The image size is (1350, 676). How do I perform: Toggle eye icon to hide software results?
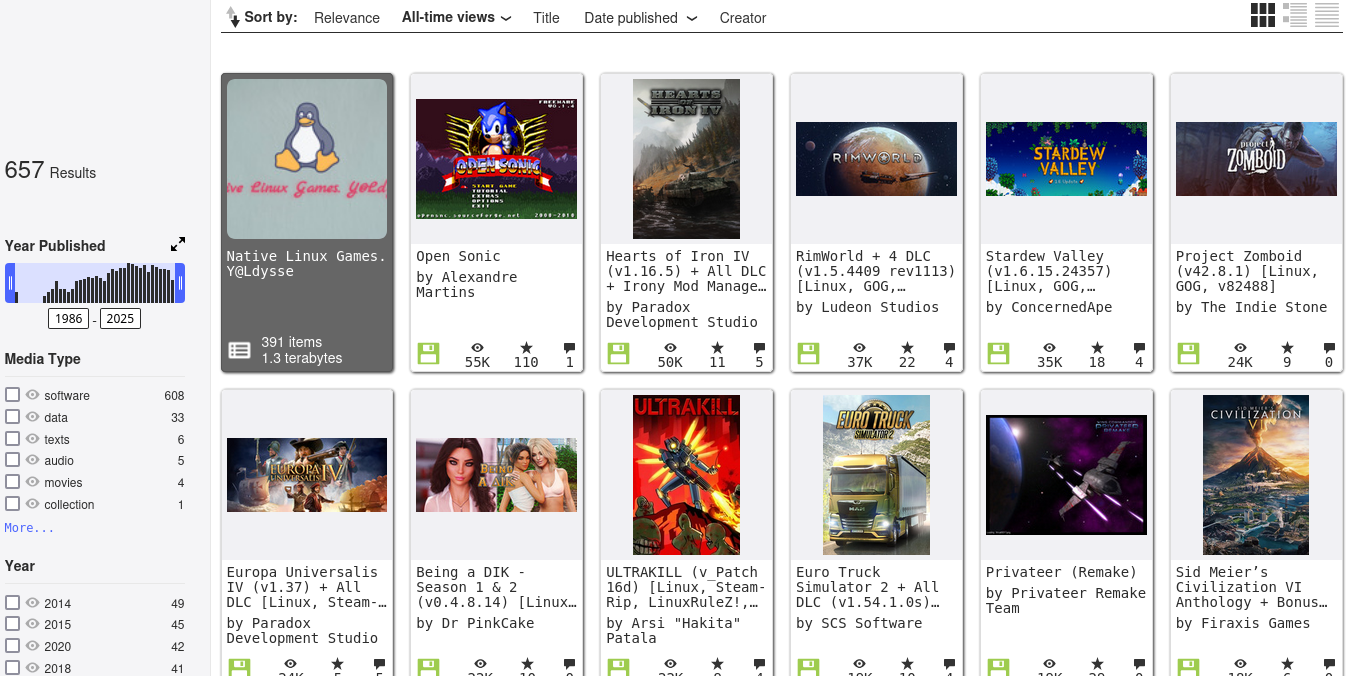click(32, 395)
